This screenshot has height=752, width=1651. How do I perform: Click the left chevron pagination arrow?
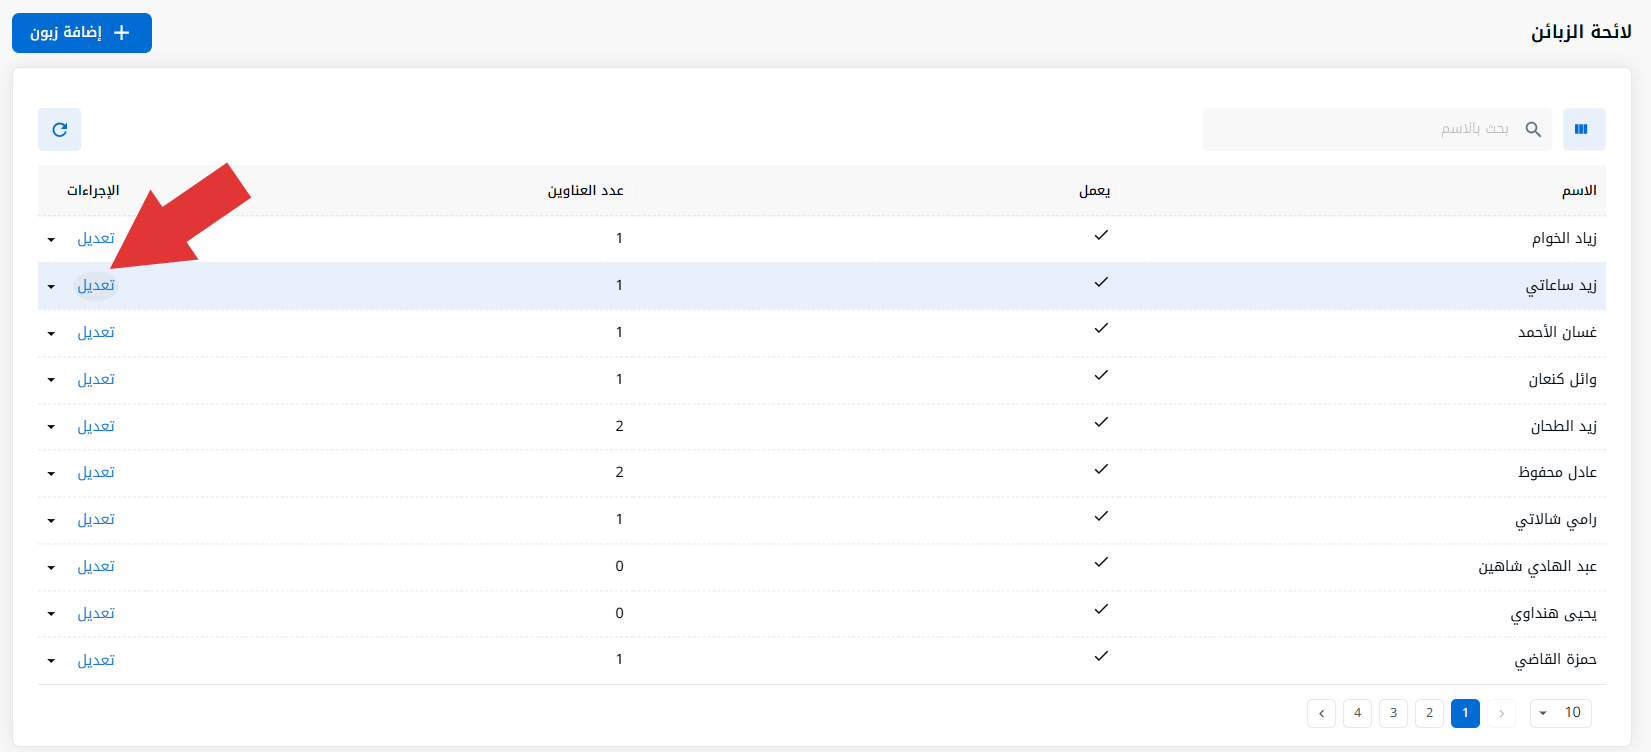coord(1321,713)
